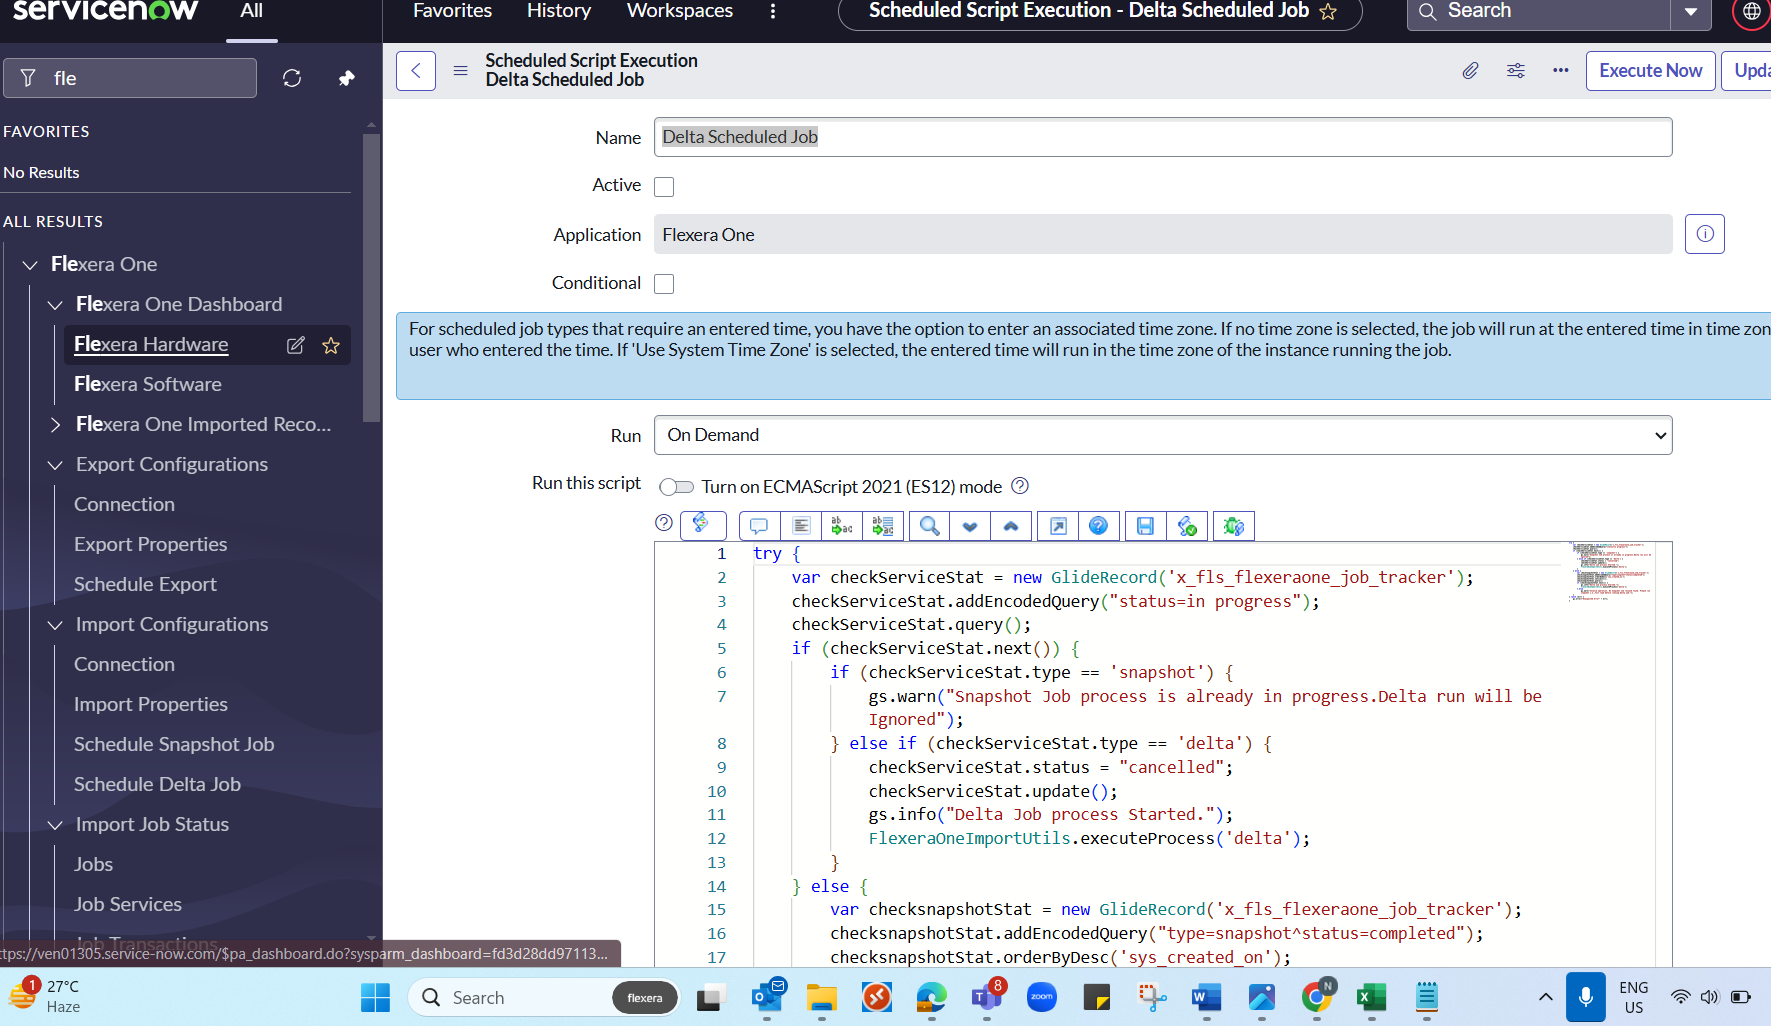
Task: Open the Schedule Snapshot Job link
Action: tap(174, 744)
